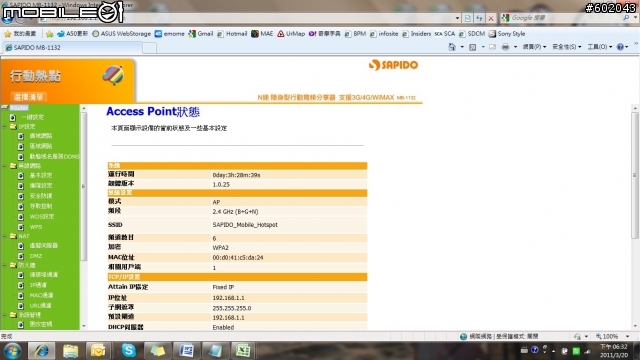Viewport: 640px width, 360px height.
Task: Click the Windows Start button
Action: coord(12,351)
